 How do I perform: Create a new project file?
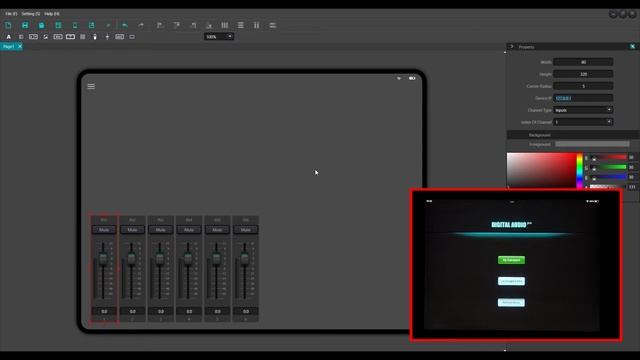pos(8,25)
